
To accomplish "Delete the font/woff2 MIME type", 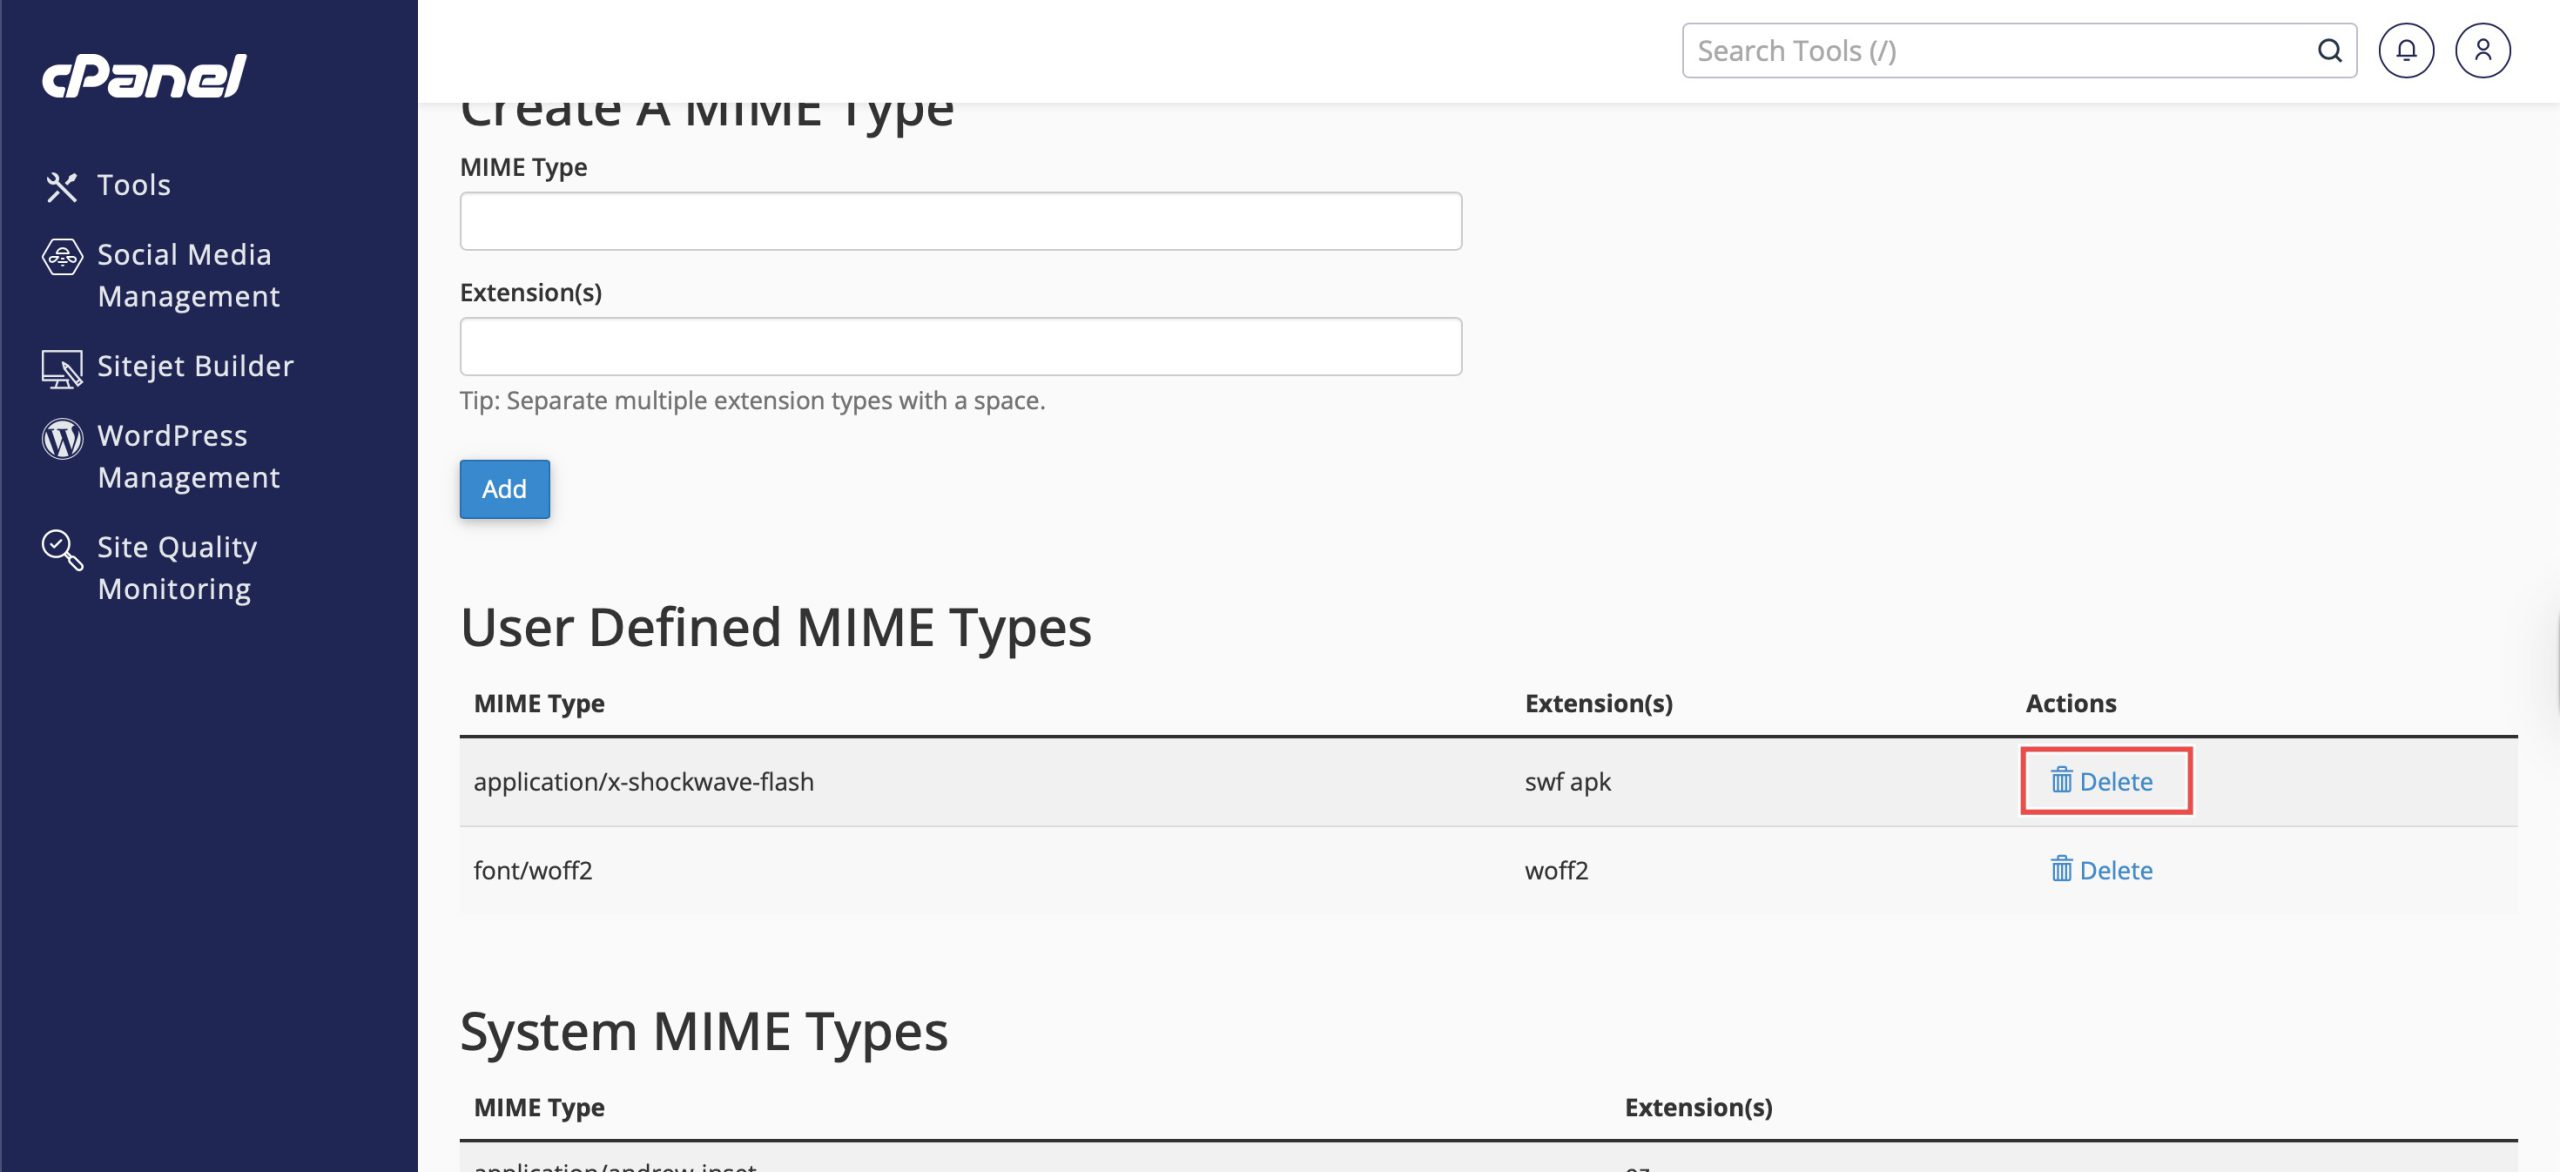I will [x=2115, y=870].
